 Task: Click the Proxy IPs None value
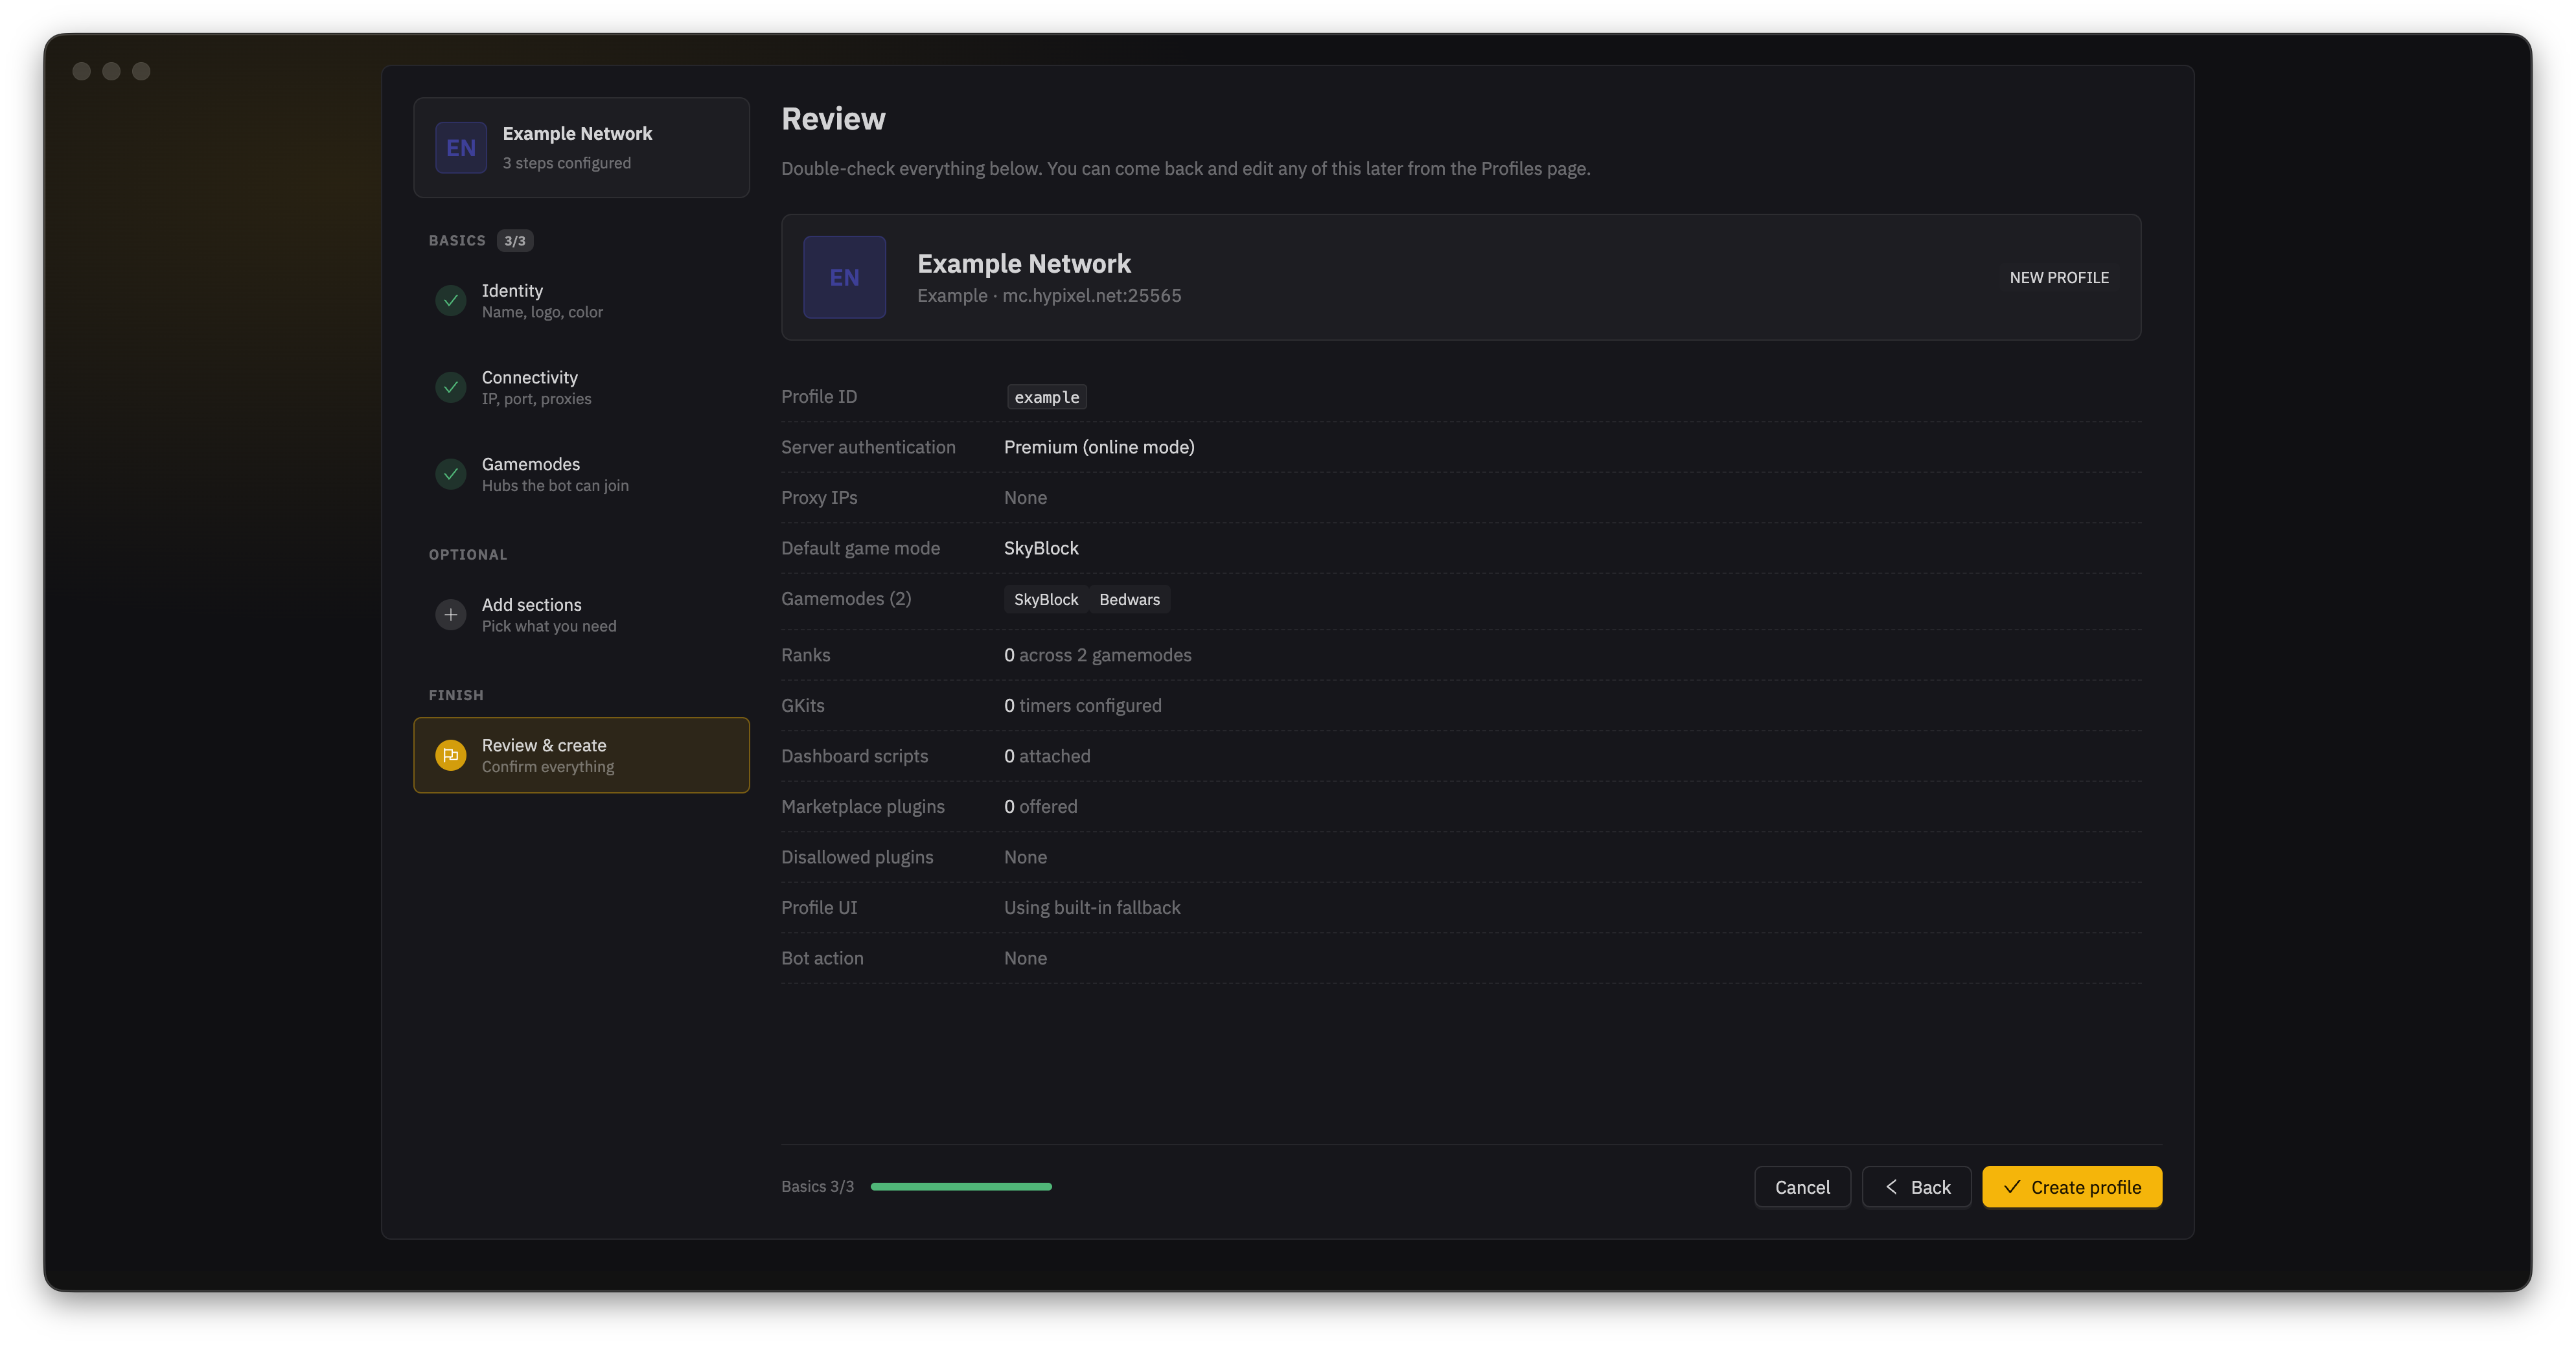(1025, 498)
